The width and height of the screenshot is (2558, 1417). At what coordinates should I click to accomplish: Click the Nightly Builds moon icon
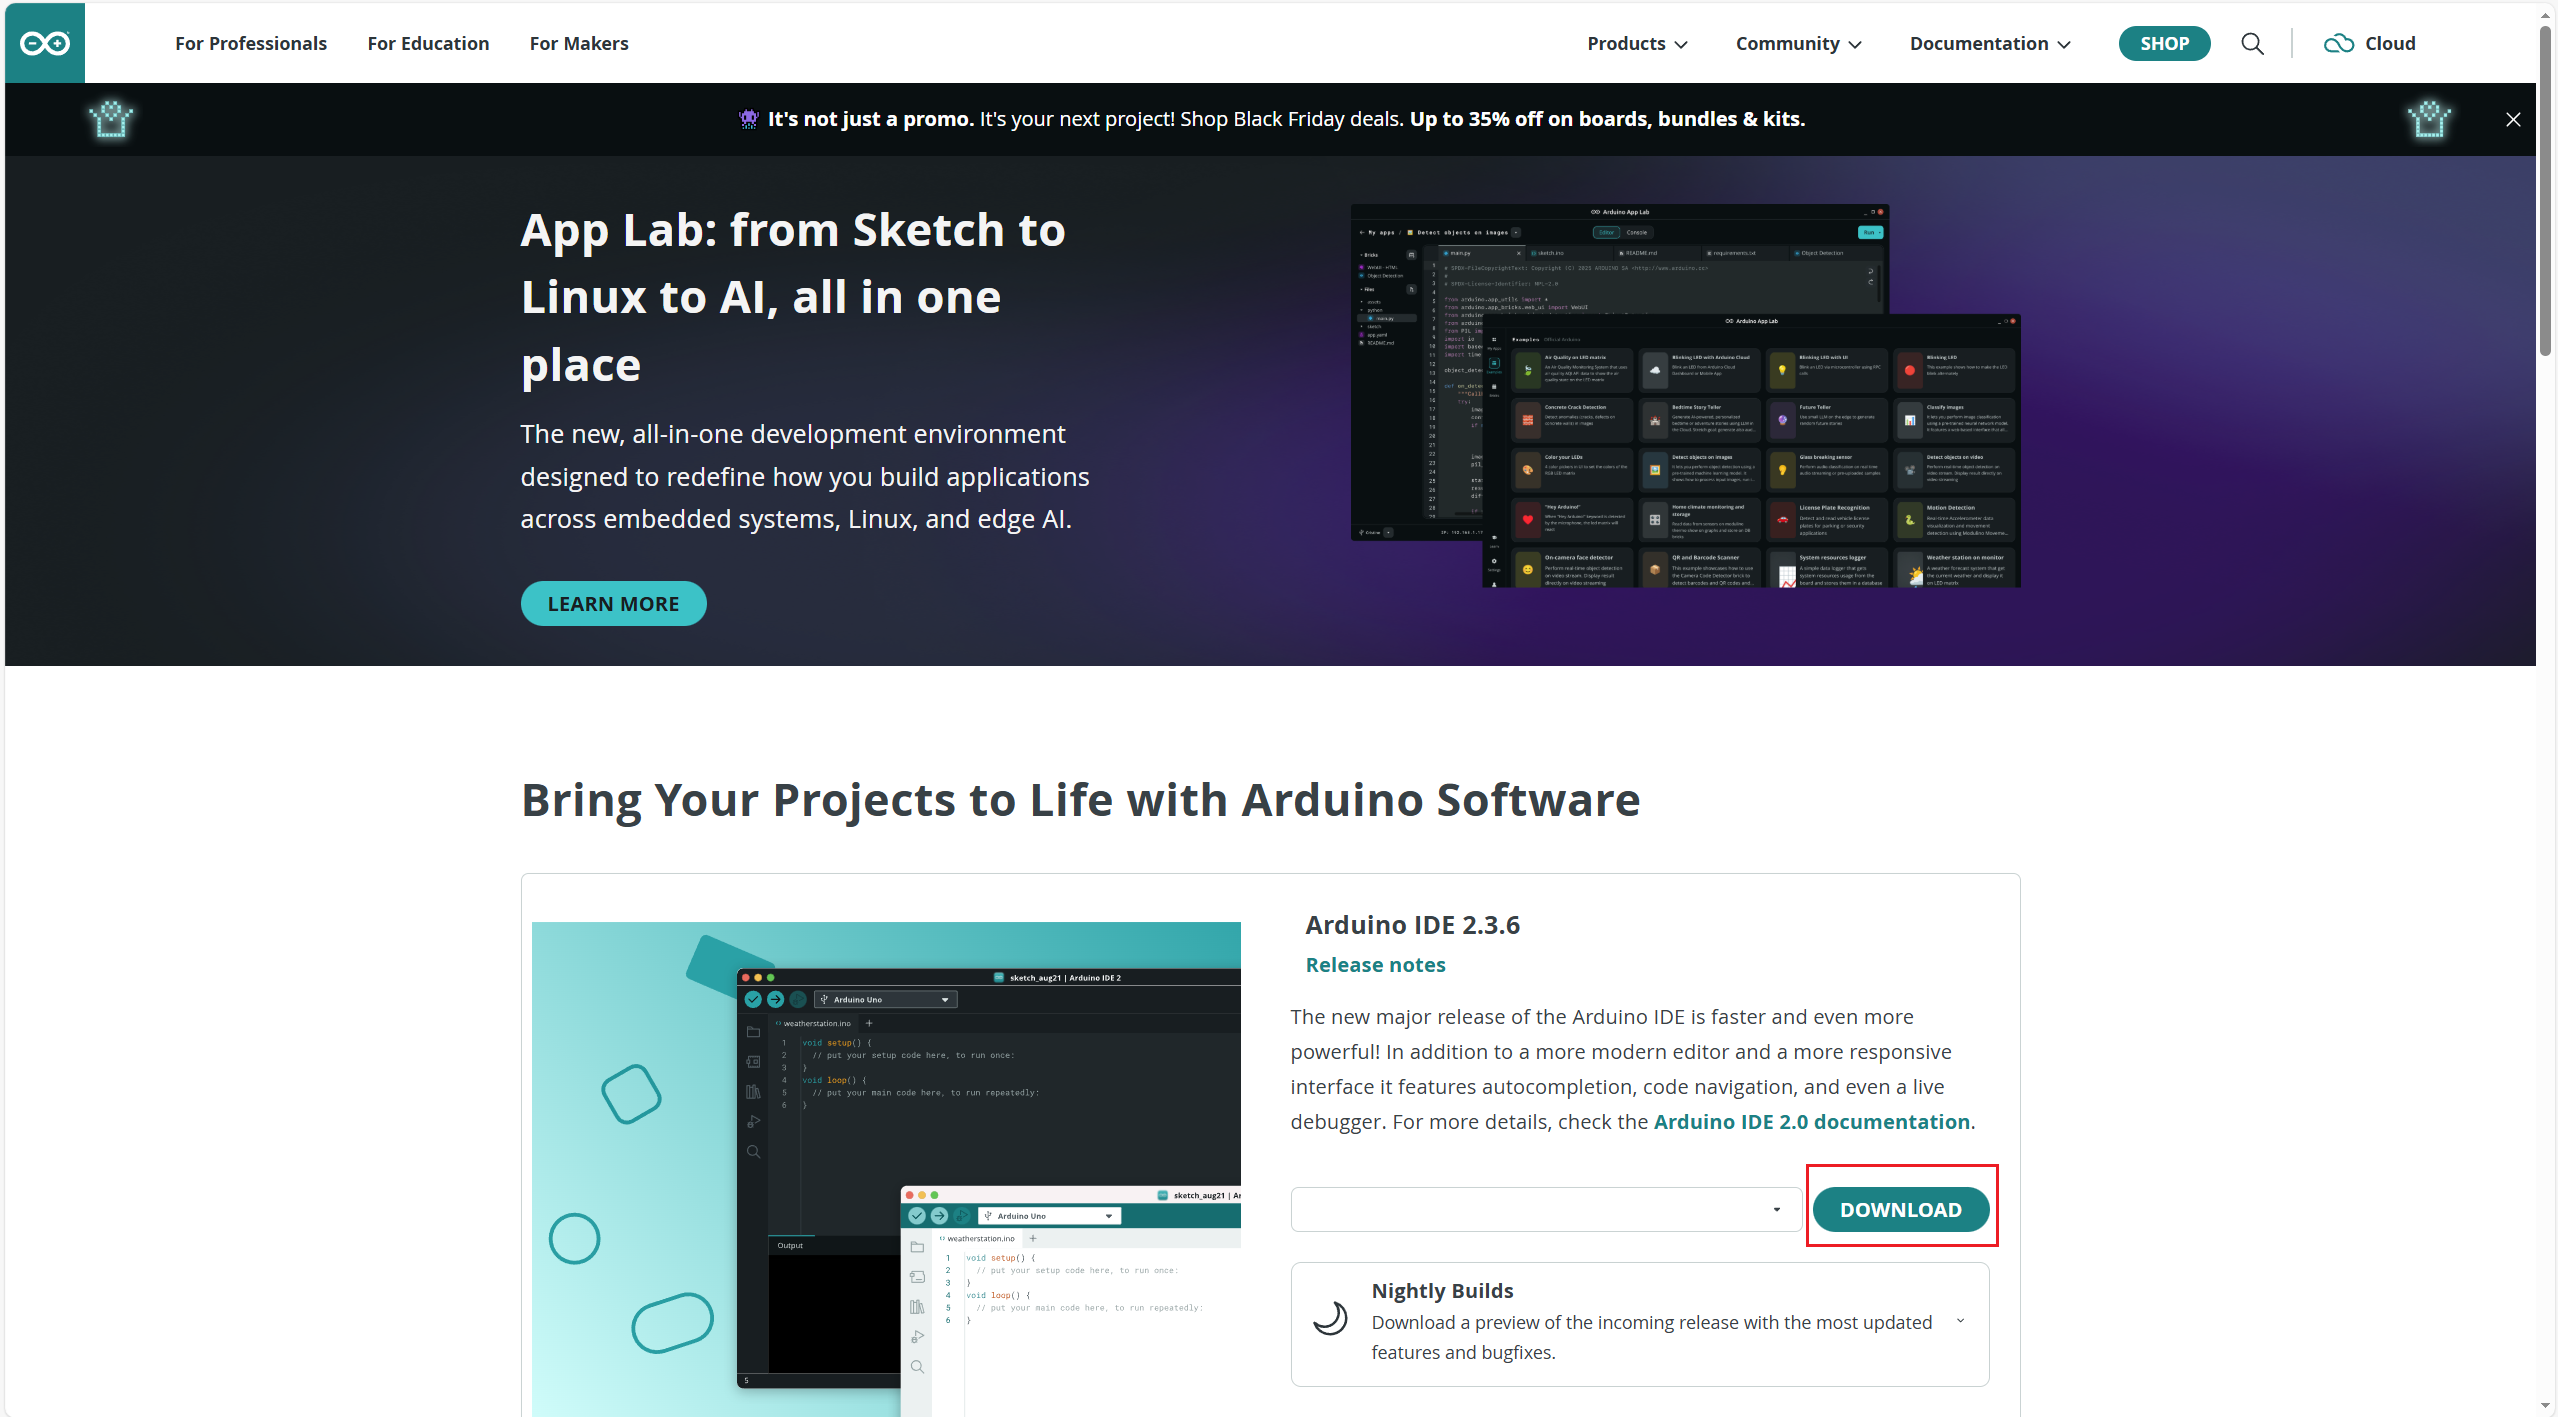click(1330, 1318)
